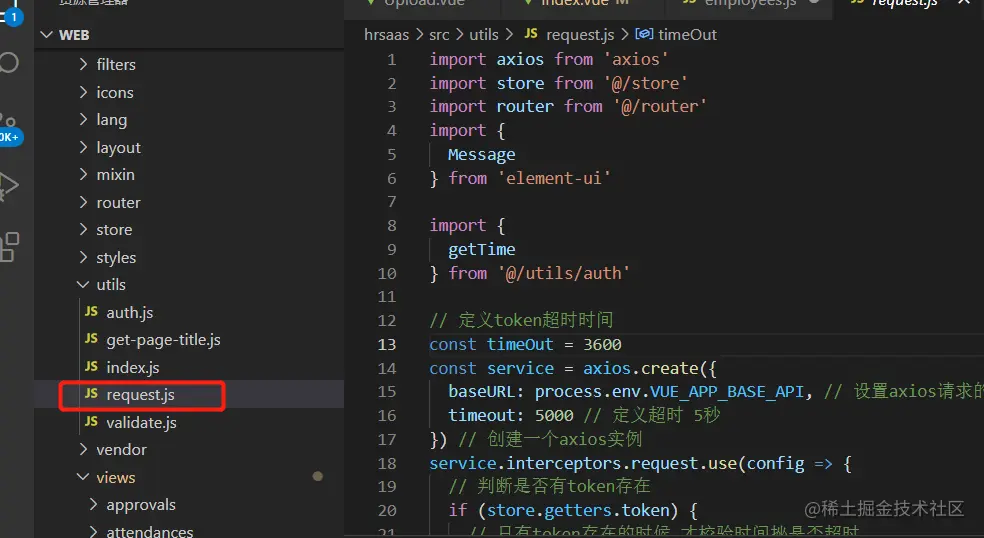Expand the store folder chevron
This screenshot has height=538, width=984.
[x=83, y=230]
